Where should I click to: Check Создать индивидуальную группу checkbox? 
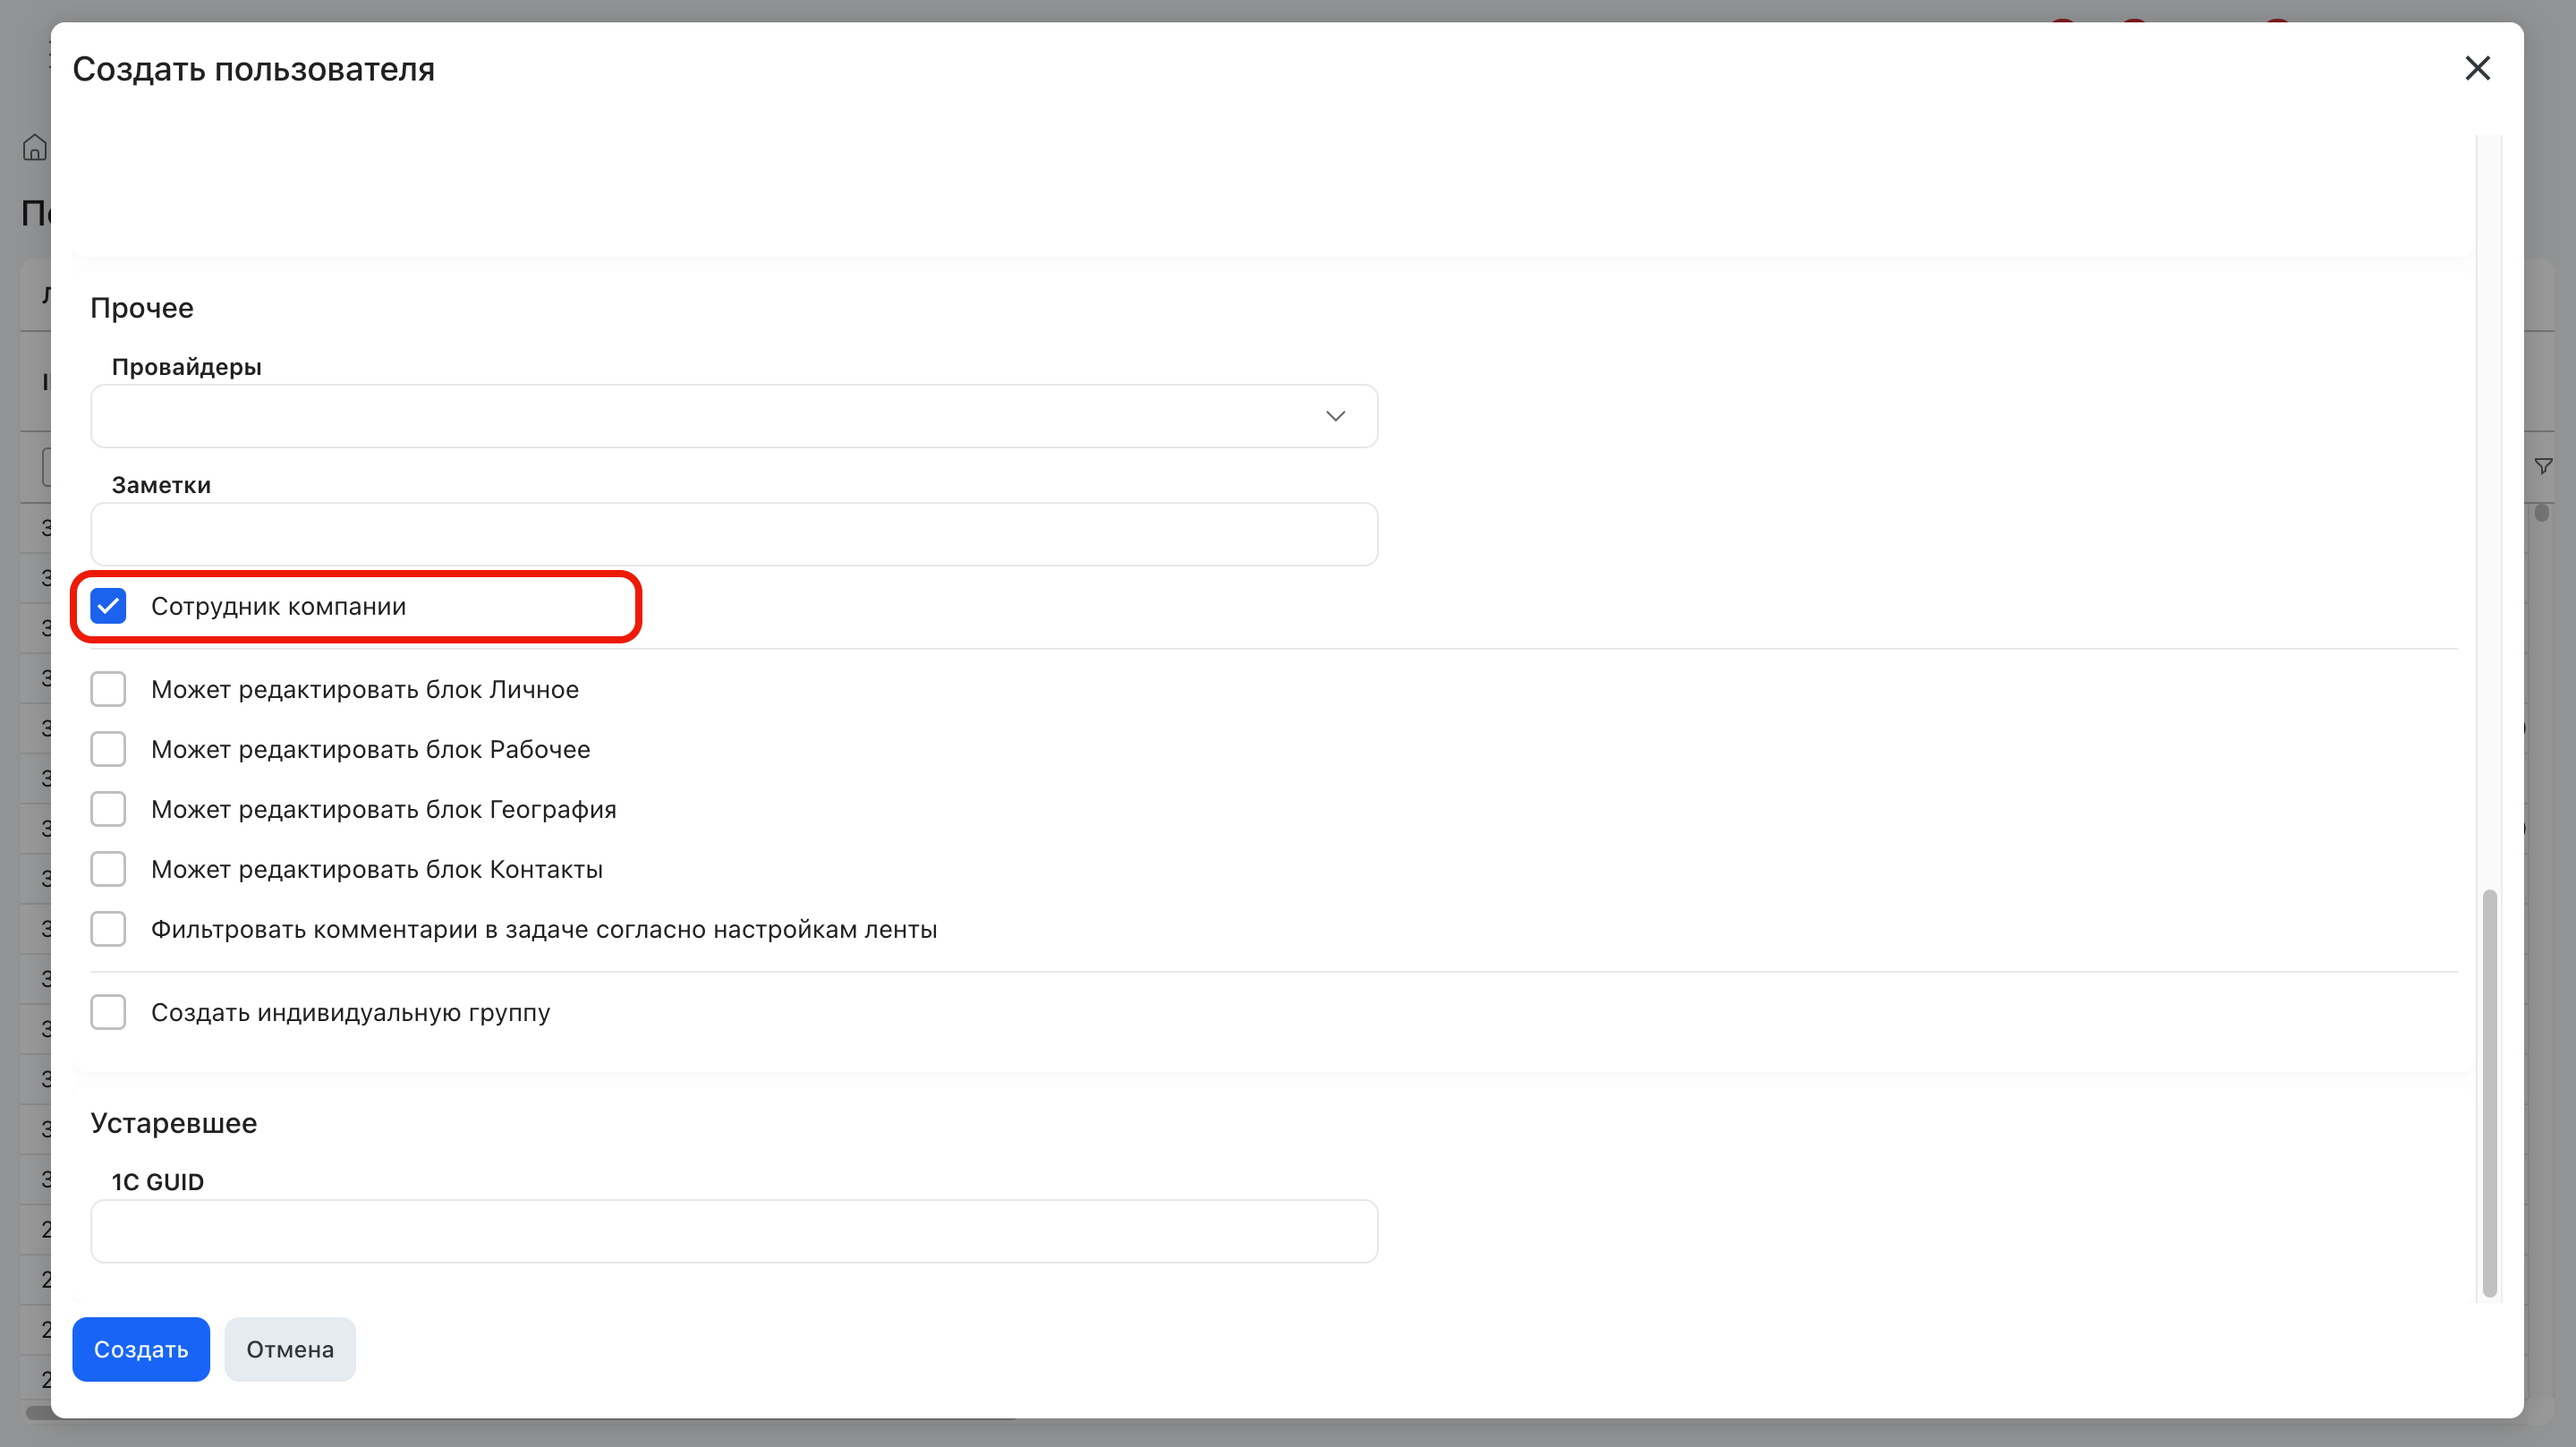pos(108,1012)
